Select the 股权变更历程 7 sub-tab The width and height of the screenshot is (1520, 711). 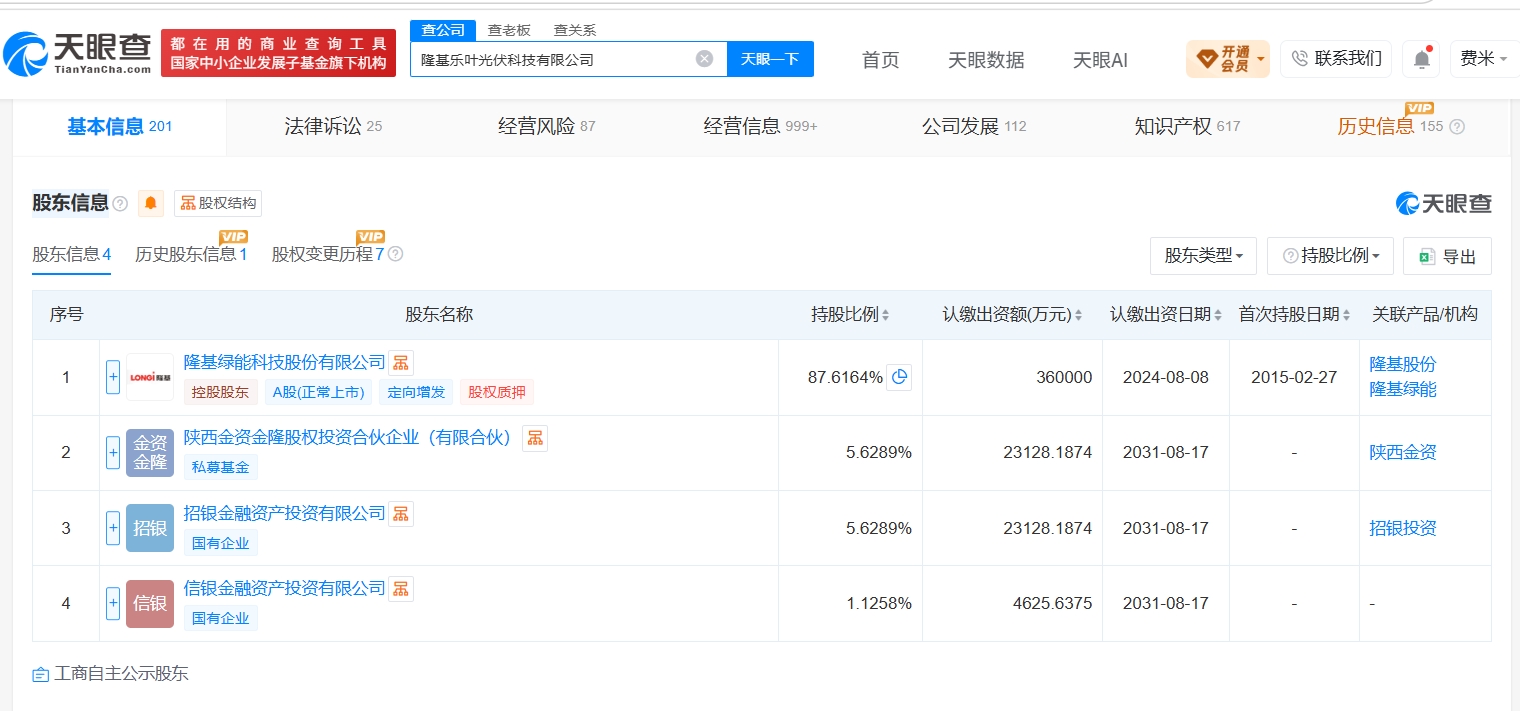coord(328,254)
